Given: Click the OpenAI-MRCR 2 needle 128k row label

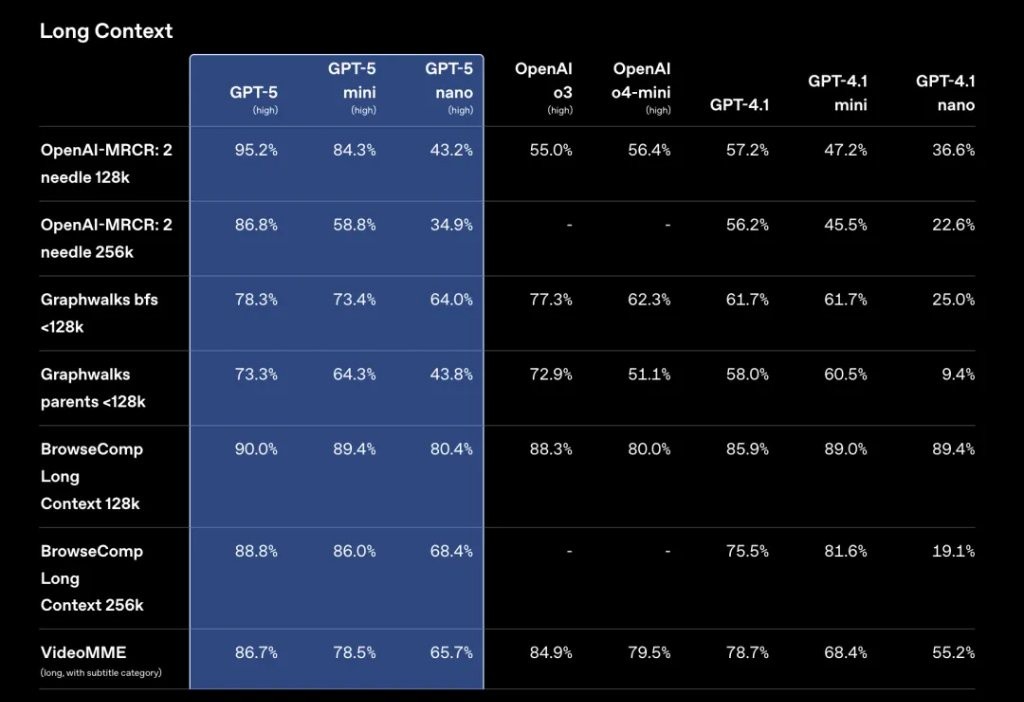Looking at the screenshot, I should (106, 163).
